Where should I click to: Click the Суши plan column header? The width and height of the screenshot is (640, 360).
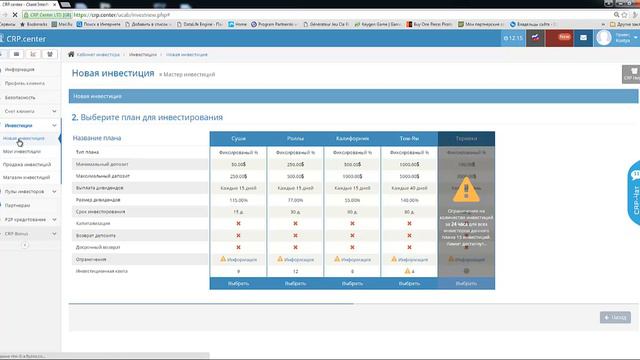pyautogui.click(x=238, y=139)
